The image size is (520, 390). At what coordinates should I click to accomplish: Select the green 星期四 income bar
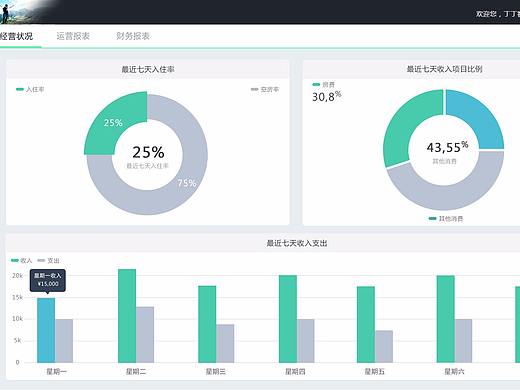pos(288,319)
